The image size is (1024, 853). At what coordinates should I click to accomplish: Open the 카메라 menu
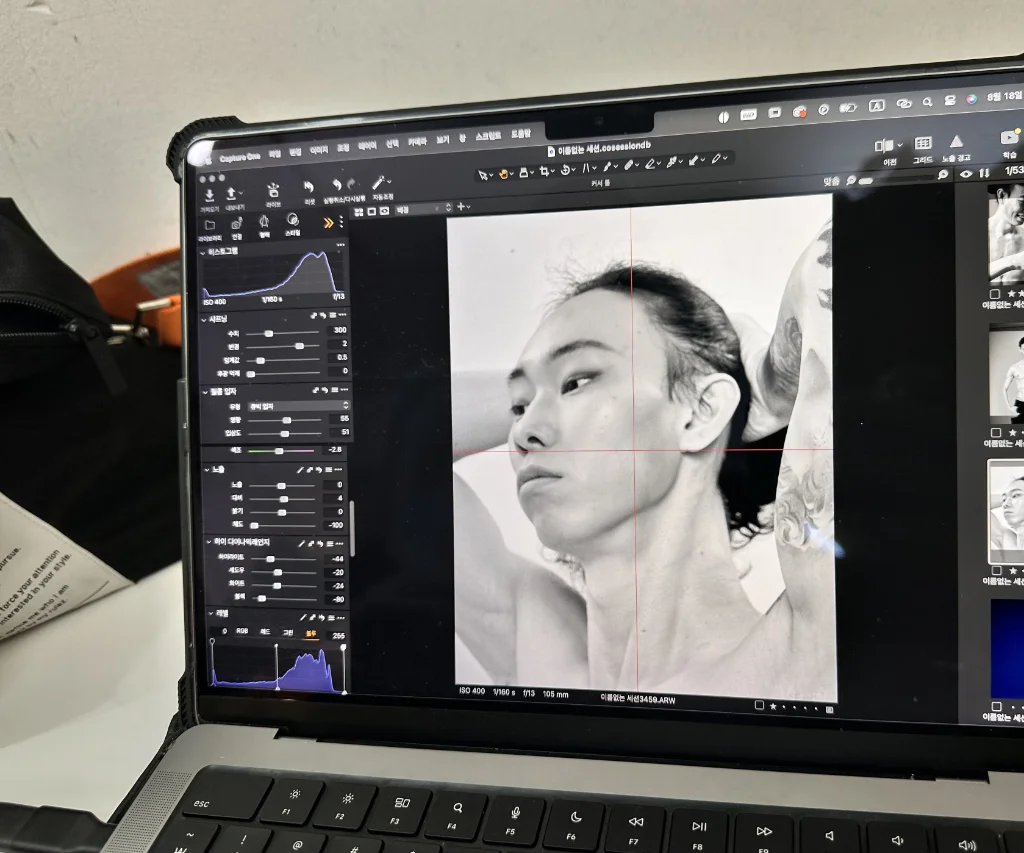click(417, 142)
